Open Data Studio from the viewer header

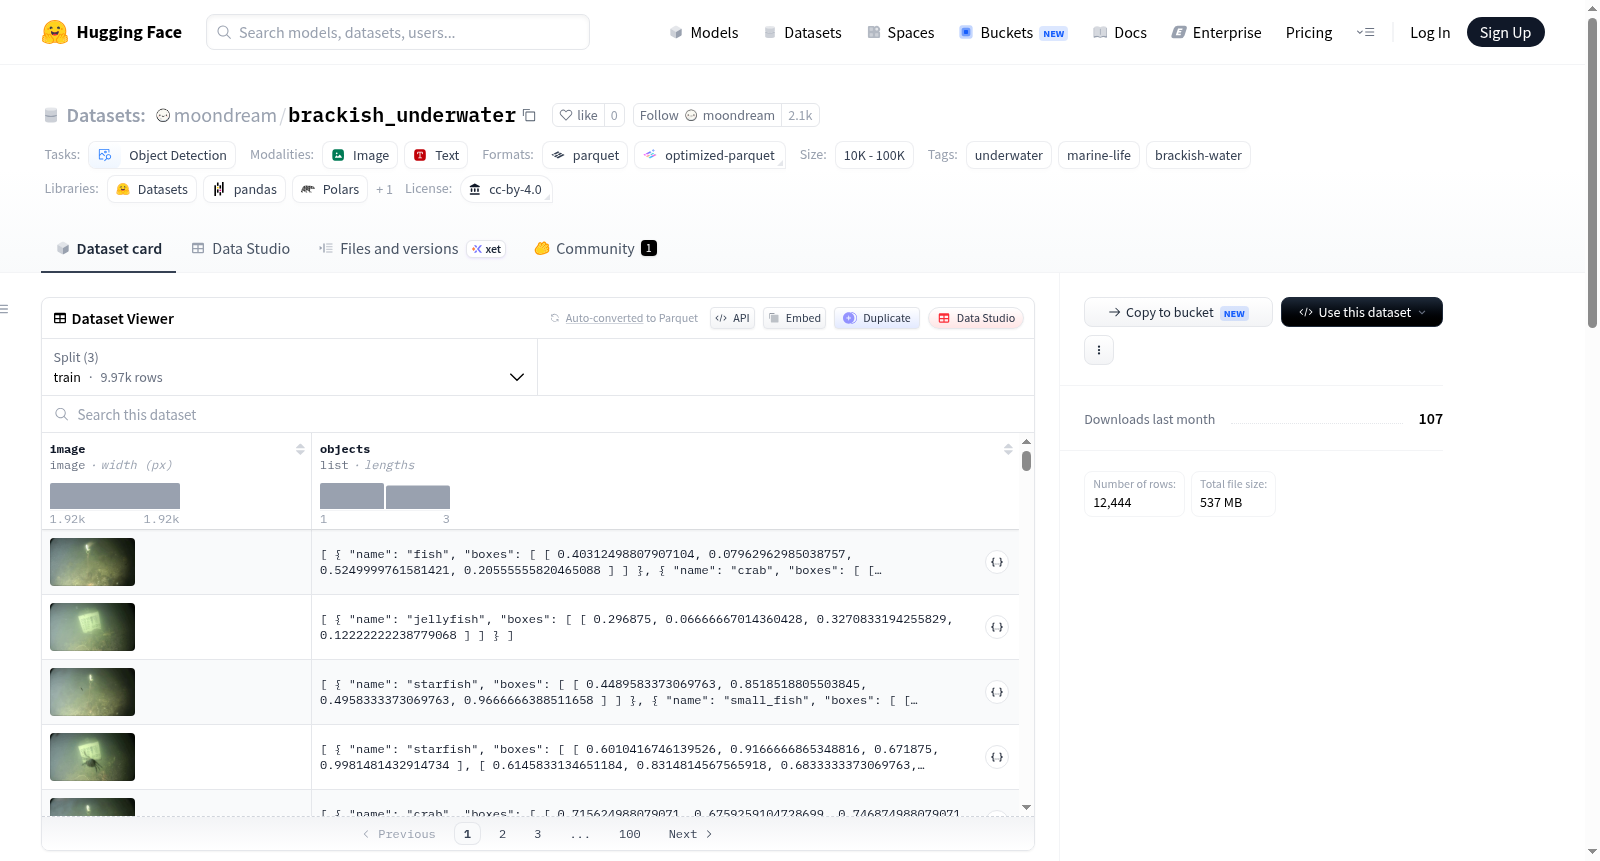[x=976, y=318]
